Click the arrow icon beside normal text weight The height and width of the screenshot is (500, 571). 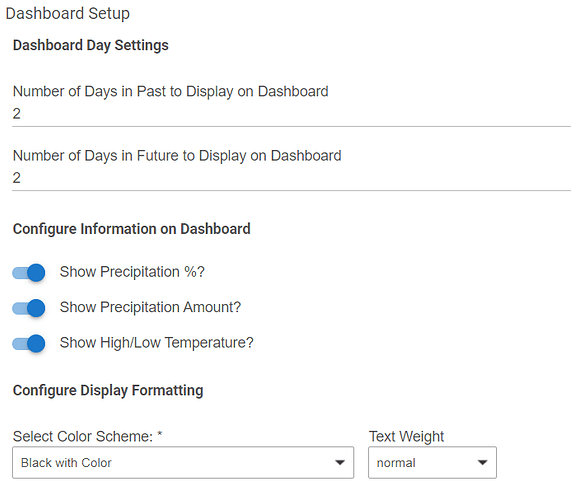pos(483,462)
